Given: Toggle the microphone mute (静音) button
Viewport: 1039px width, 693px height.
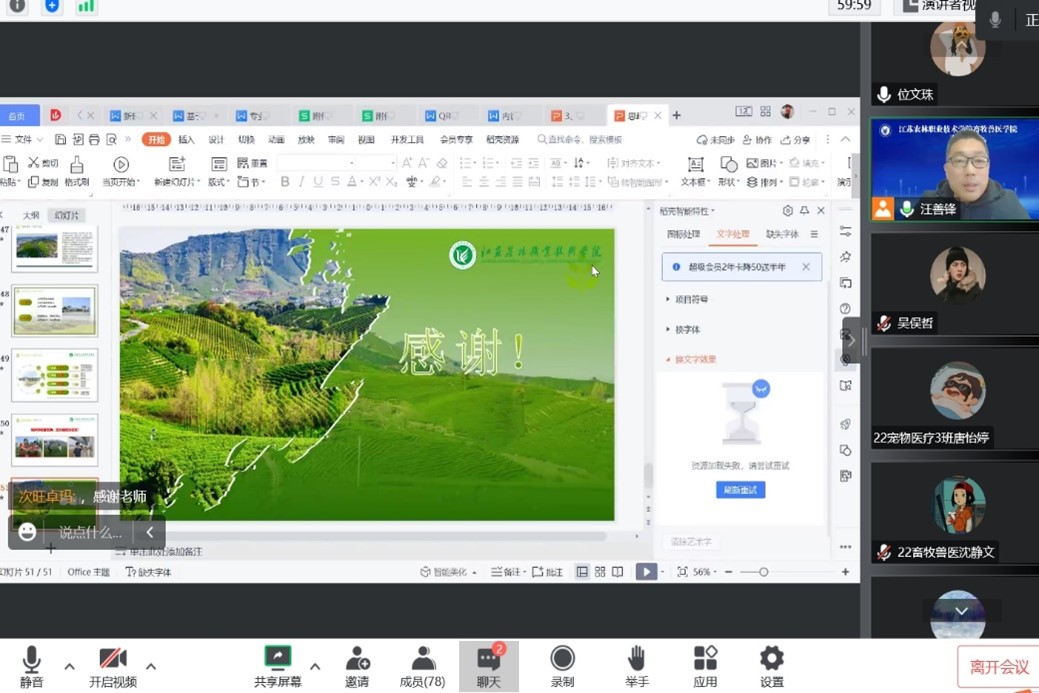Looking at the screenshot, I should pyautogui.click(x=31, y=658).
